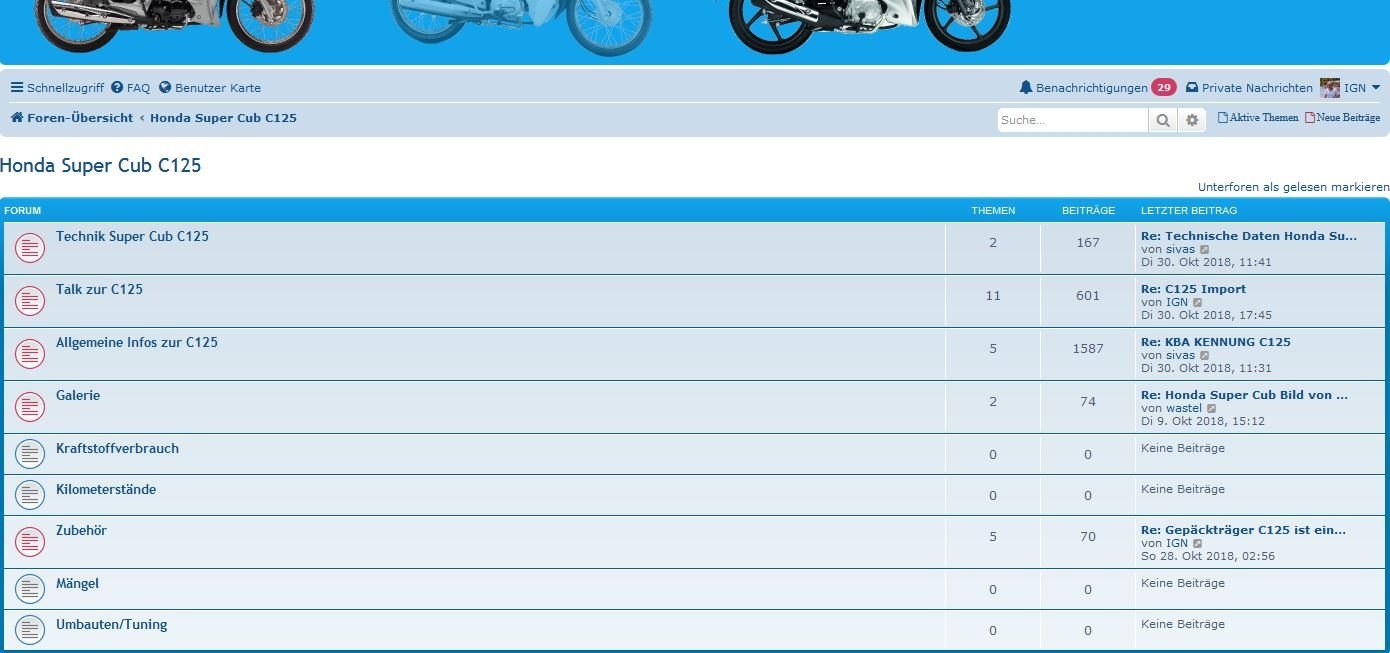Open advanced search gear icon

point(1191,120)
